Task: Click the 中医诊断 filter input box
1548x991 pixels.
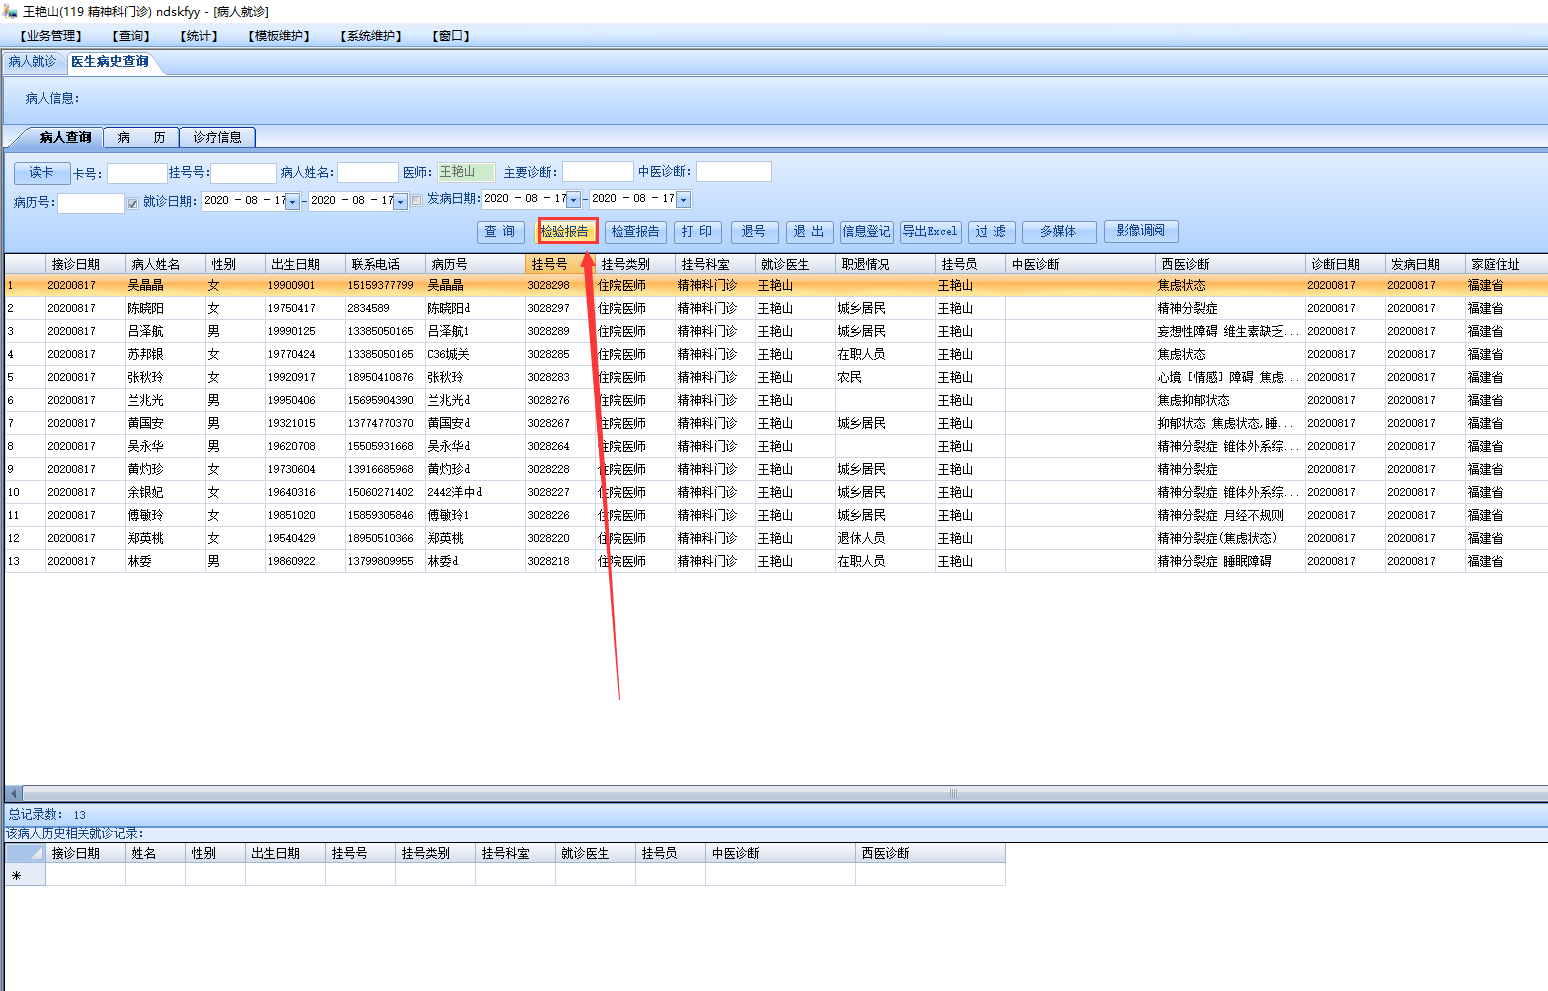Action: pyautogui.click(x=734, y=172)
